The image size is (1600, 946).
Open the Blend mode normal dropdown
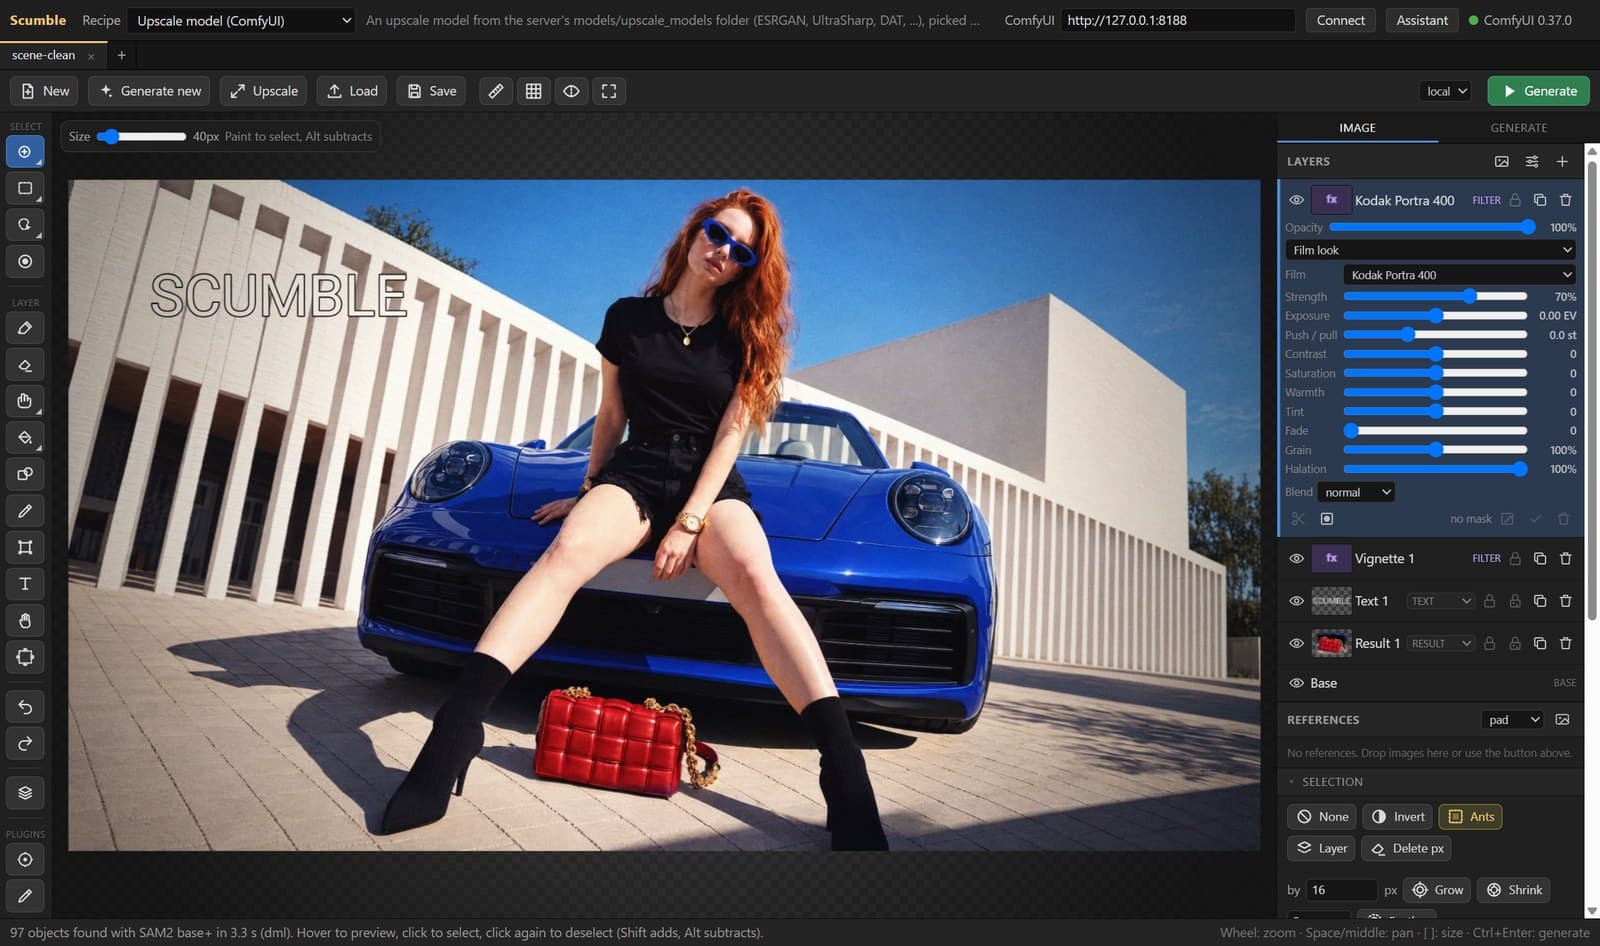[1356, 492]
